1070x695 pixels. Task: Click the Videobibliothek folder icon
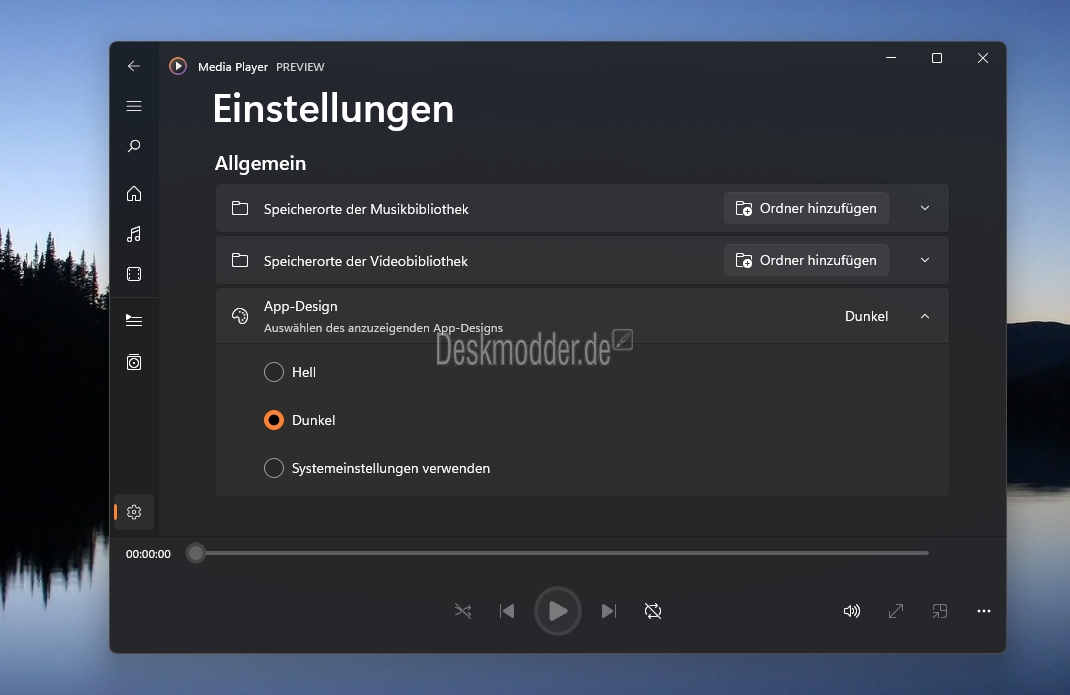[240, 260]
